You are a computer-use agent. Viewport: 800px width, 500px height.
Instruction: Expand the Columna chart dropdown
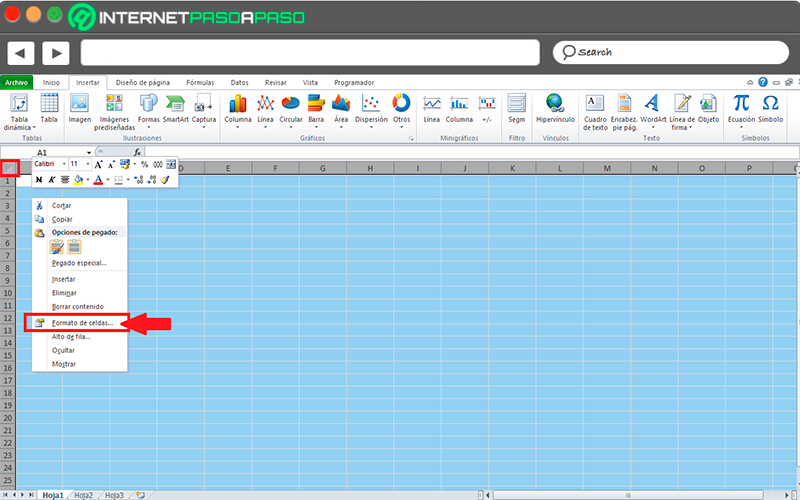pyautogui.click(x=238, y=127)
